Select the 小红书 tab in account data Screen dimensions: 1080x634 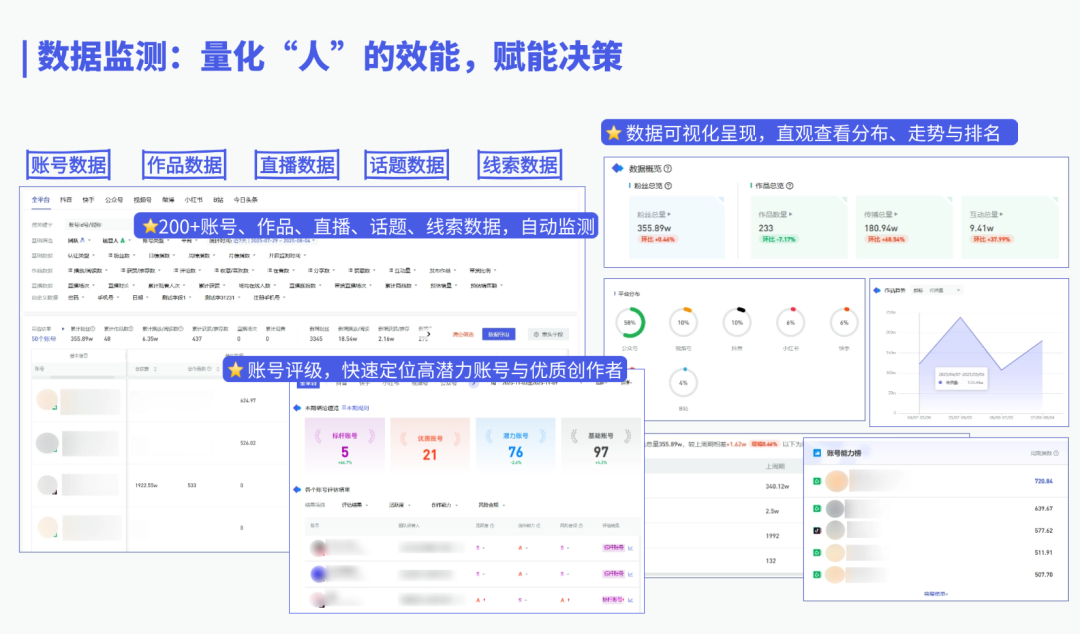(181, 199)
